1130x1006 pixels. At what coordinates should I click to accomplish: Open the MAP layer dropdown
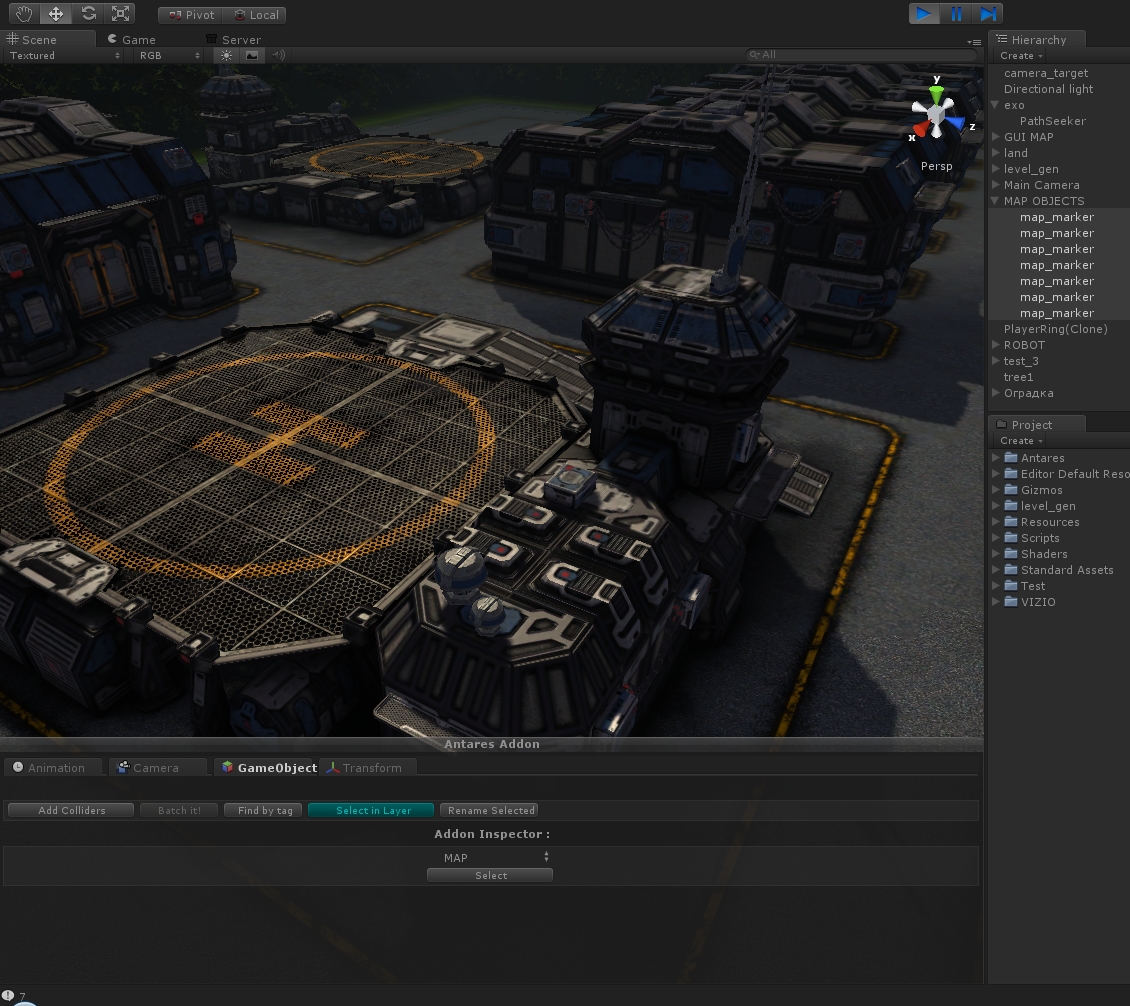click(490, 857)
